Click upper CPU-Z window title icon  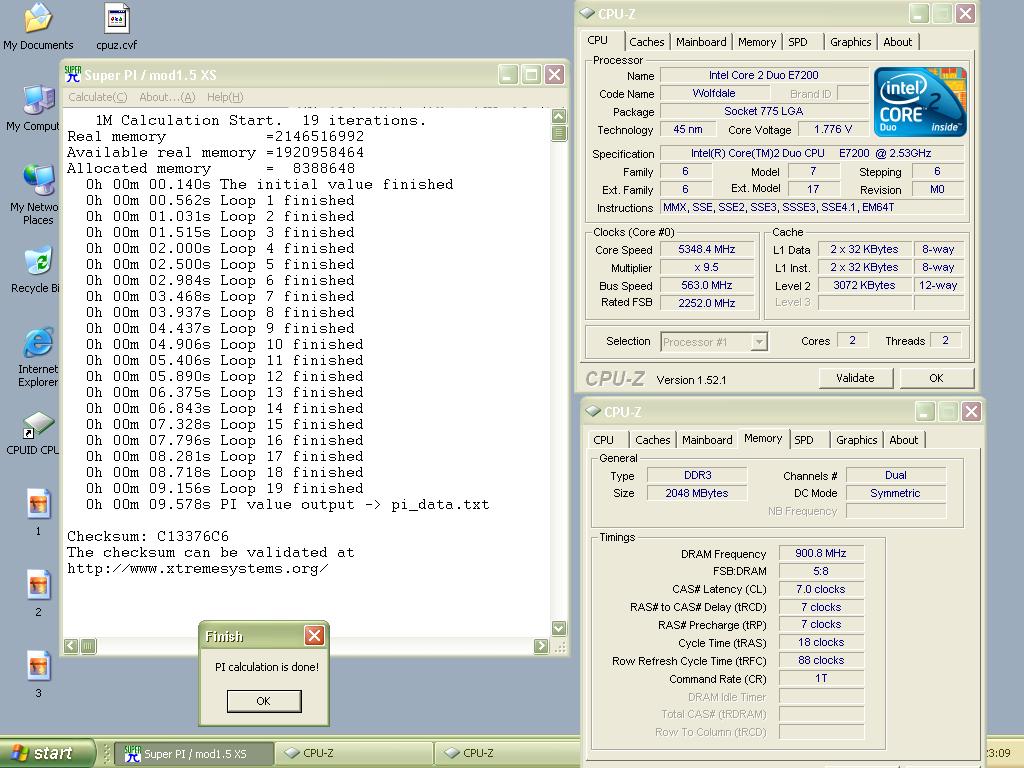(588, 13)
